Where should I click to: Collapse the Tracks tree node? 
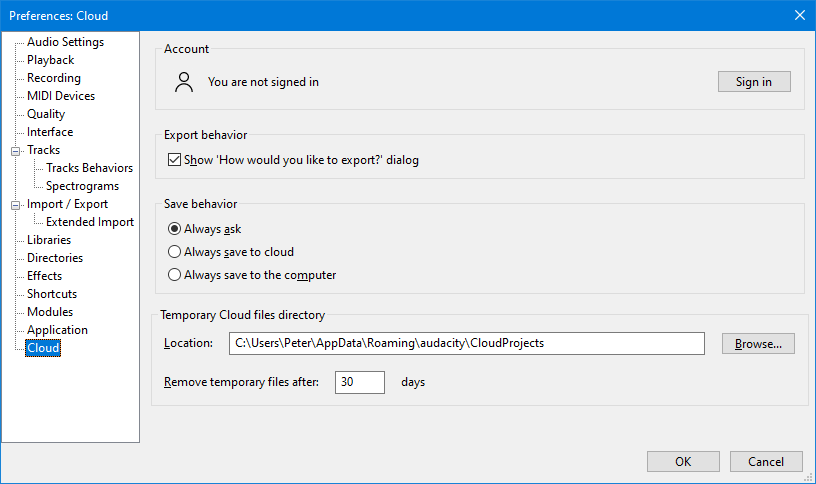pyautogui.click(x=15, y=151)
